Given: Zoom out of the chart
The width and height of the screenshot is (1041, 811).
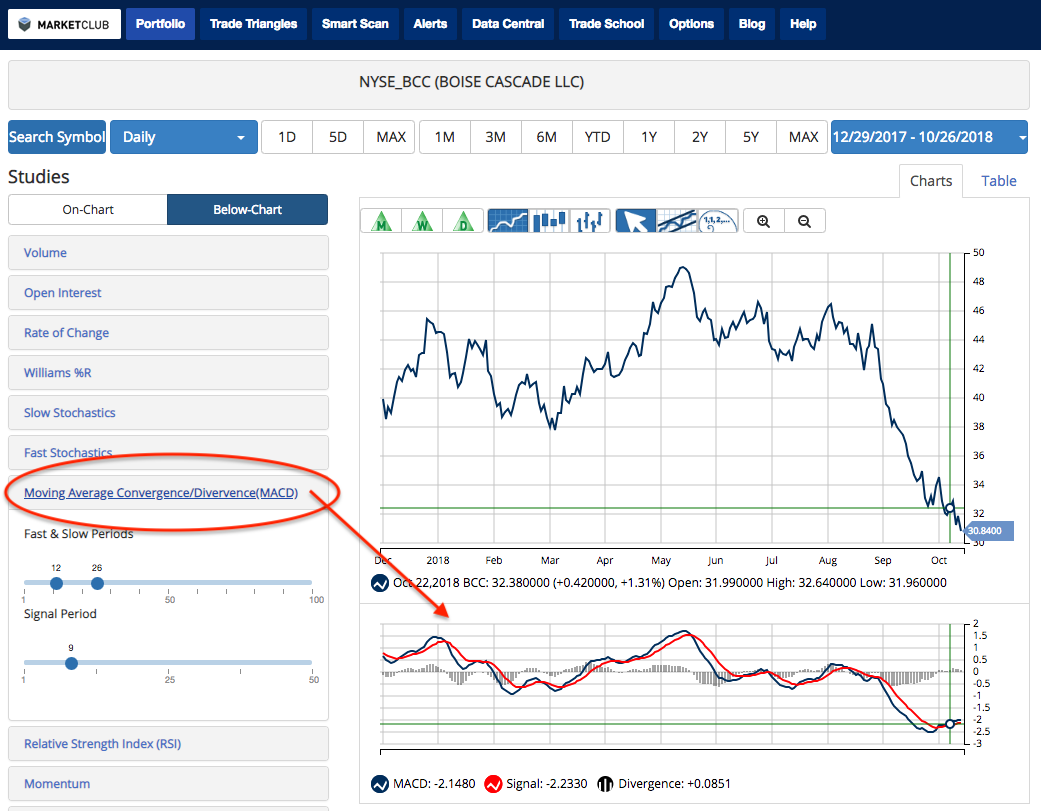Looking at the screenshot, I should pyautogui.click(x=805, y=221).
